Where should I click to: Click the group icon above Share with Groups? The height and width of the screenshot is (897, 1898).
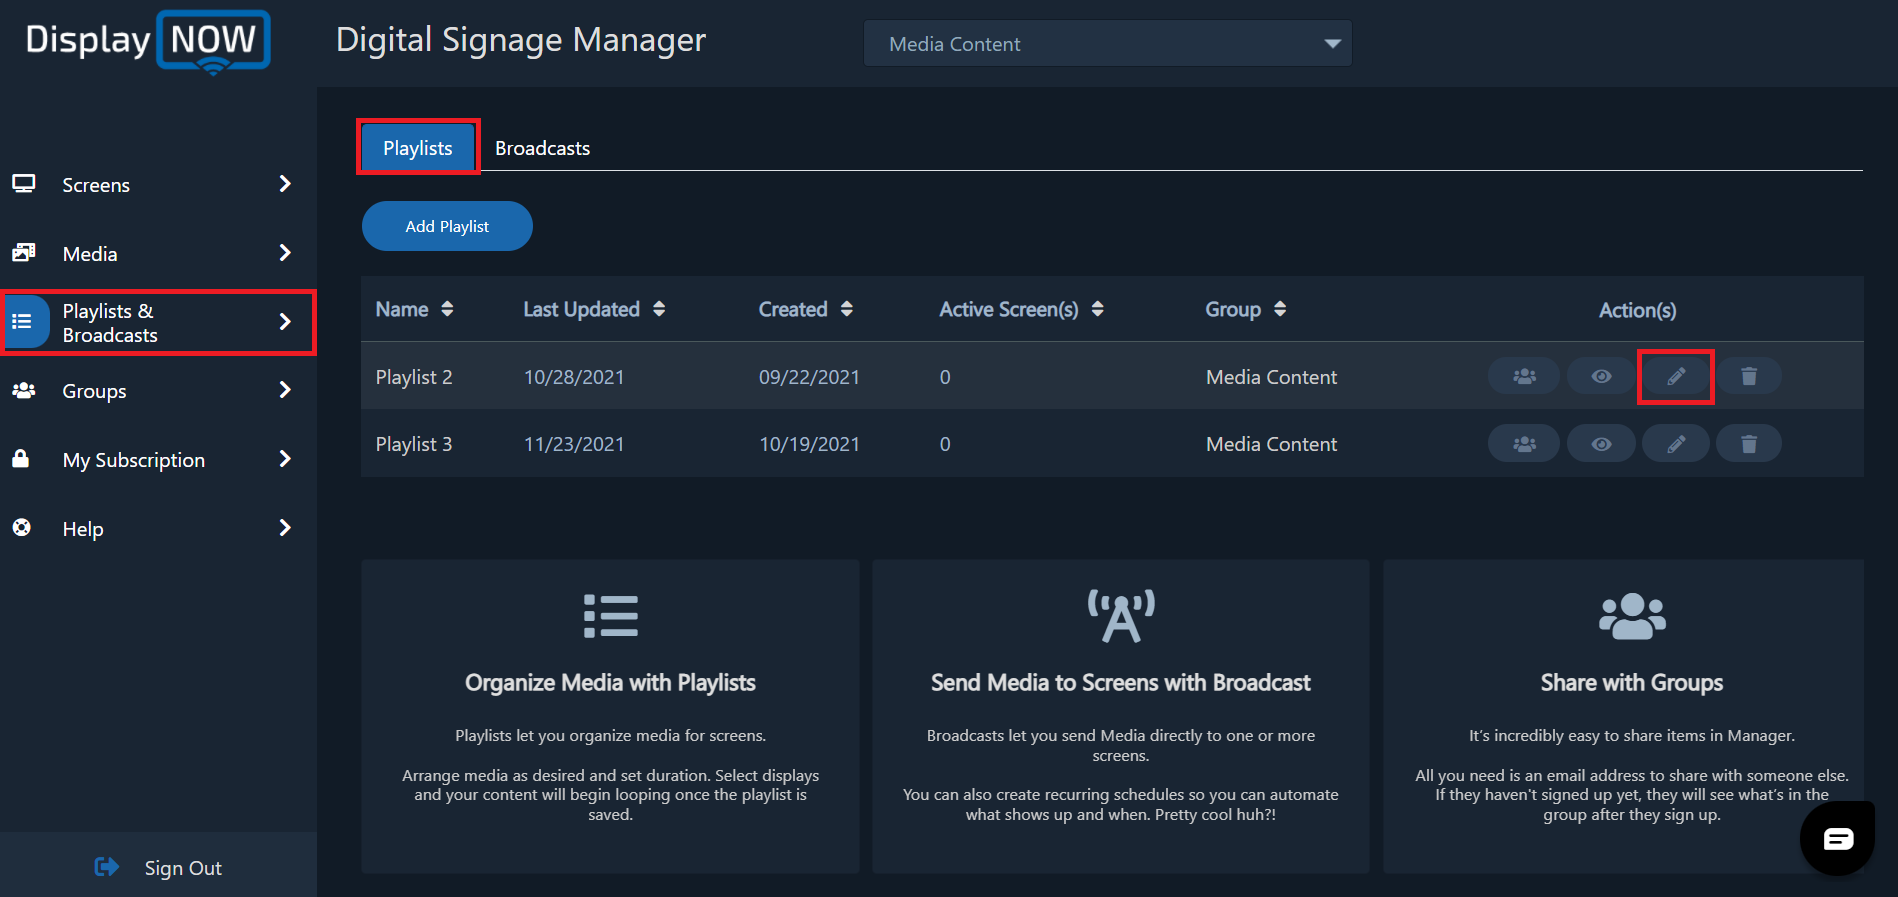[1632, 616]
